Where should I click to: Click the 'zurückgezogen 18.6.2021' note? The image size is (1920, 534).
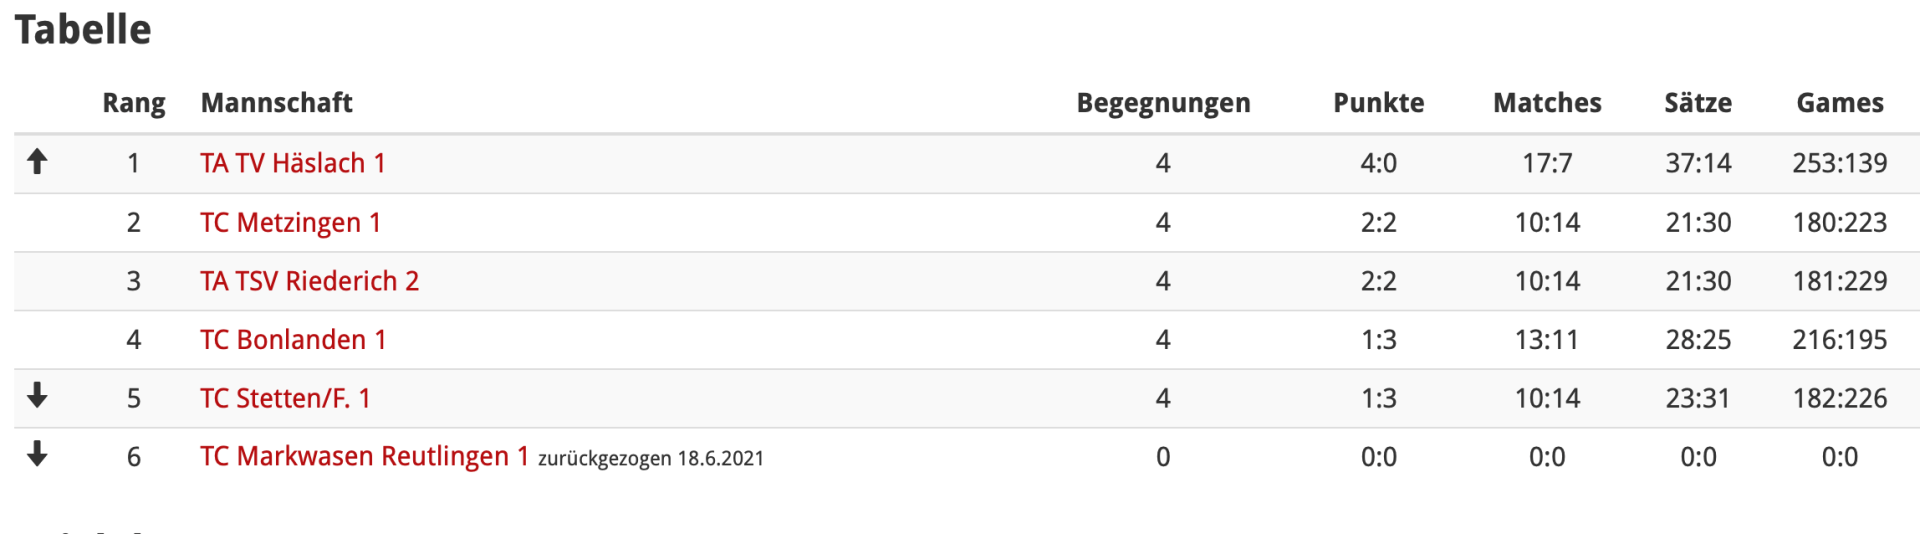point(651,459)
